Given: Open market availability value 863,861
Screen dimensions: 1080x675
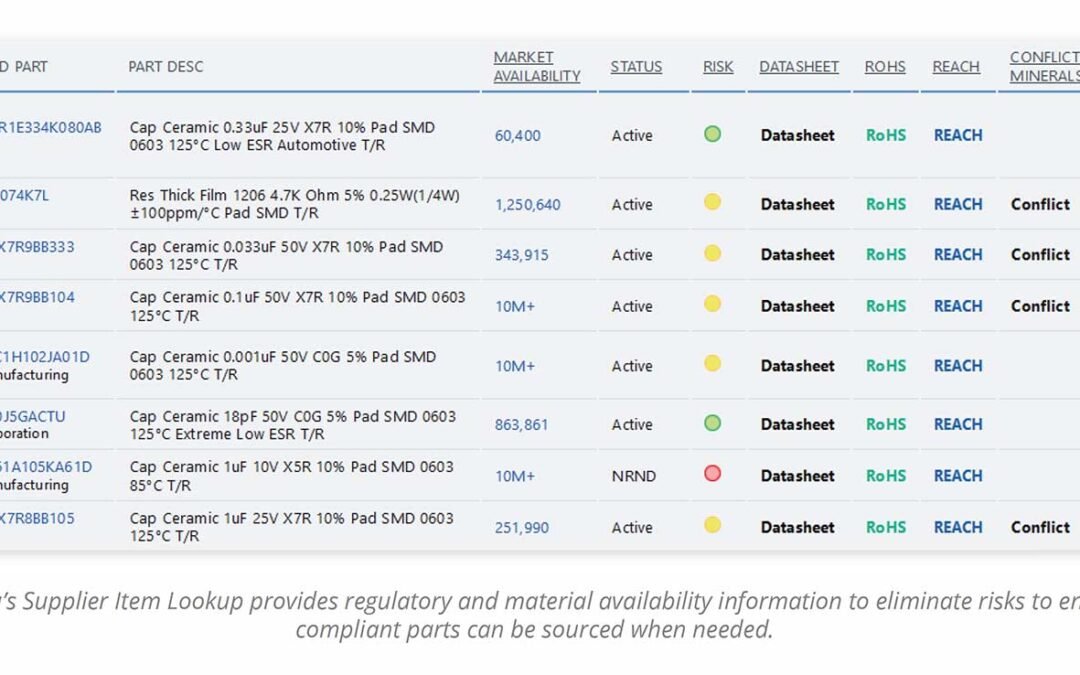Looking at the screenshot, I should [521, 425].
